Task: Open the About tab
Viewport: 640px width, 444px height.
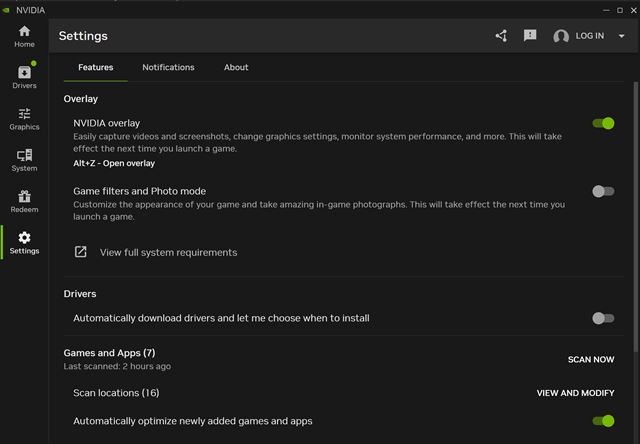Action: [236, 67]
